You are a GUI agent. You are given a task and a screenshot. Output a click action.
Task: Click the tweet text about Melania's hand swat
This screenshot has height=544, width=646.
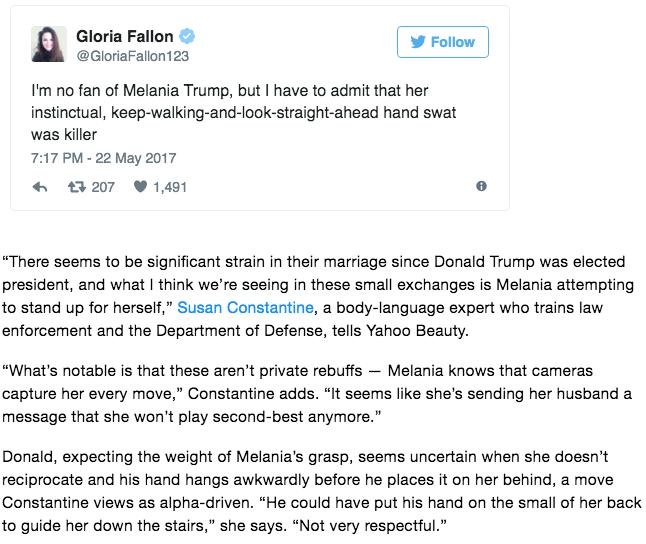(x=243, y=113)
